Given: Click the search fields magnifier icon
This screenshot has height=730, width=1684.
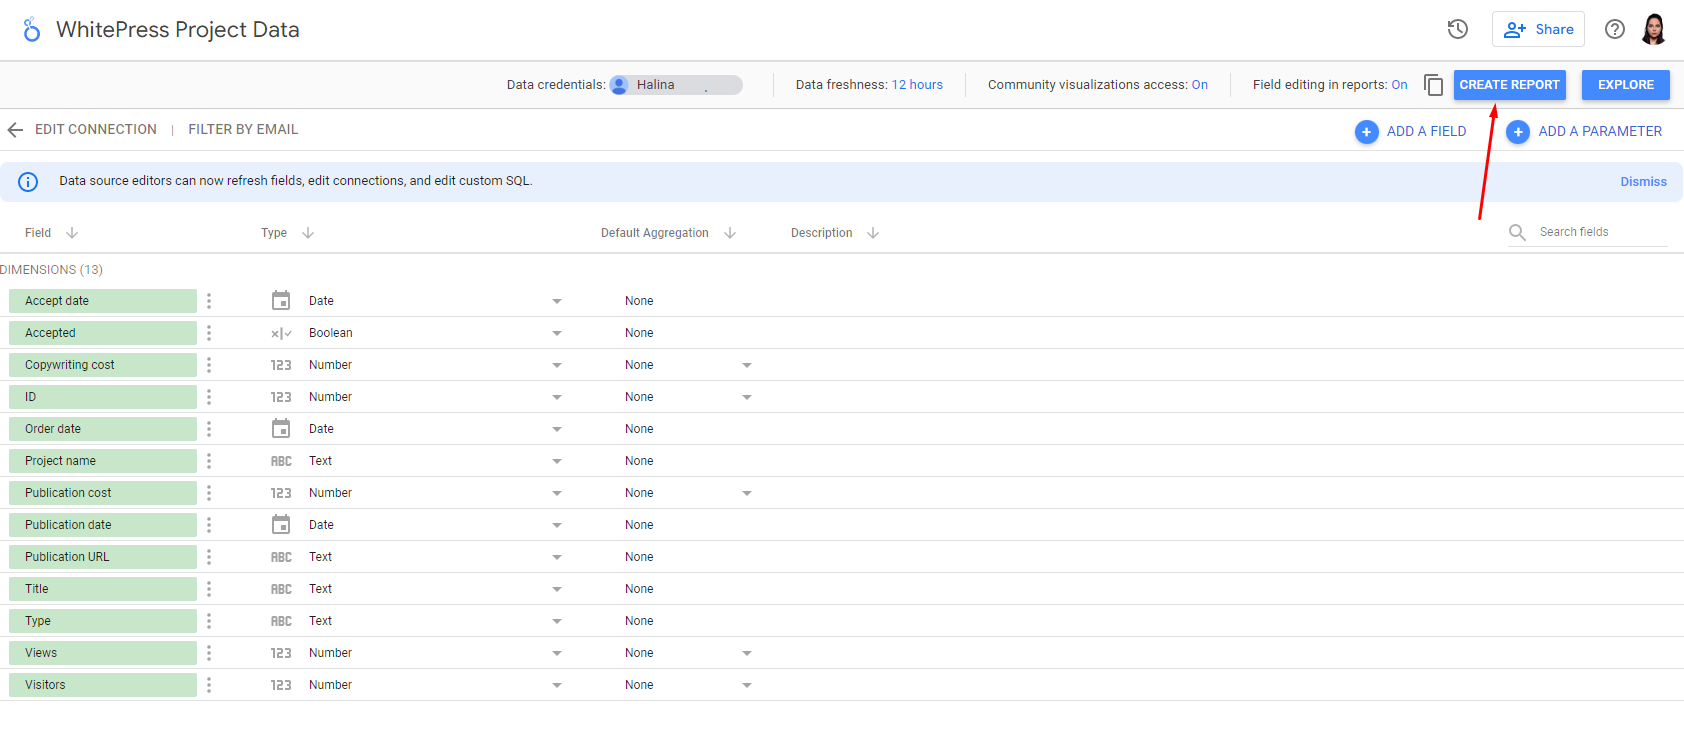Looking at the screenshot, I should [x=1517, y=232].
